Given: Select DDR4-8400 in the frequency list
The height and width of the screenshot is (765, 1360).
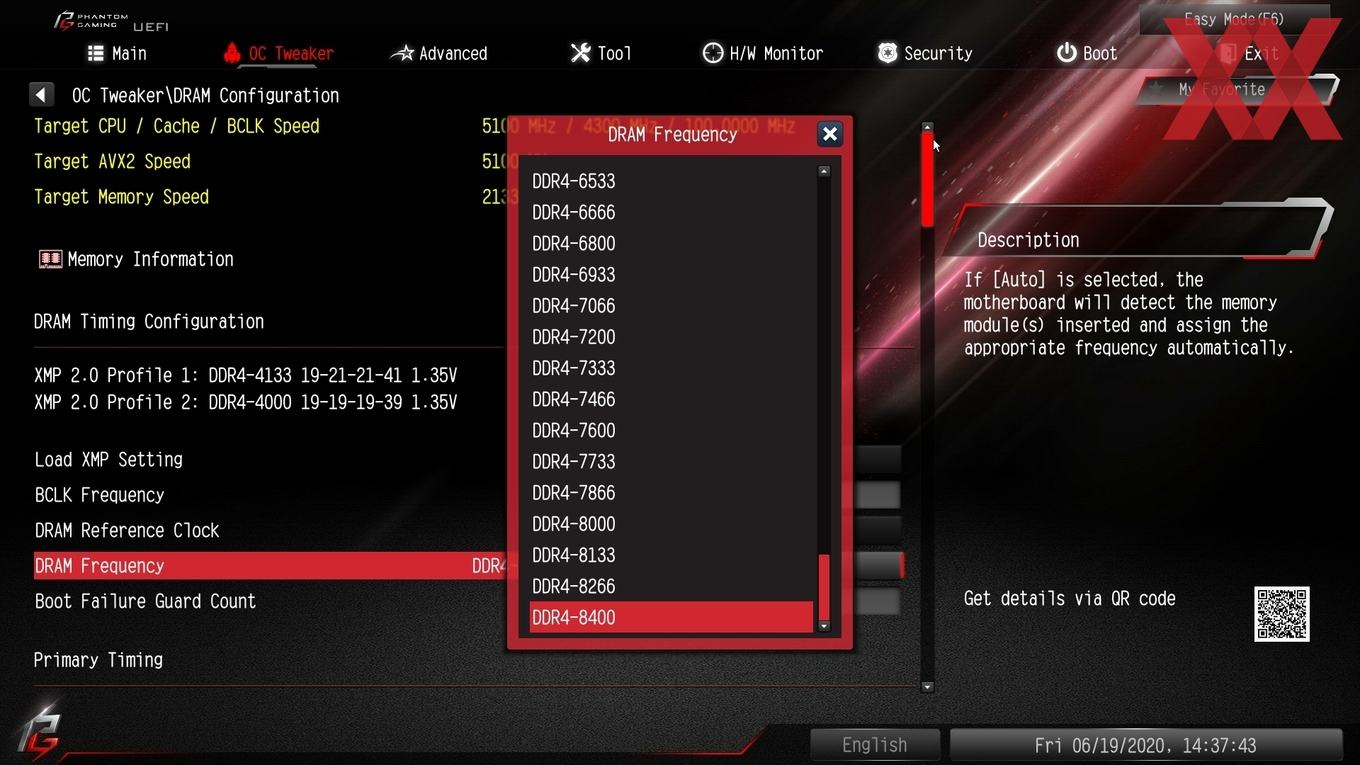Looking at the screenshot, I should click(671, 617).
